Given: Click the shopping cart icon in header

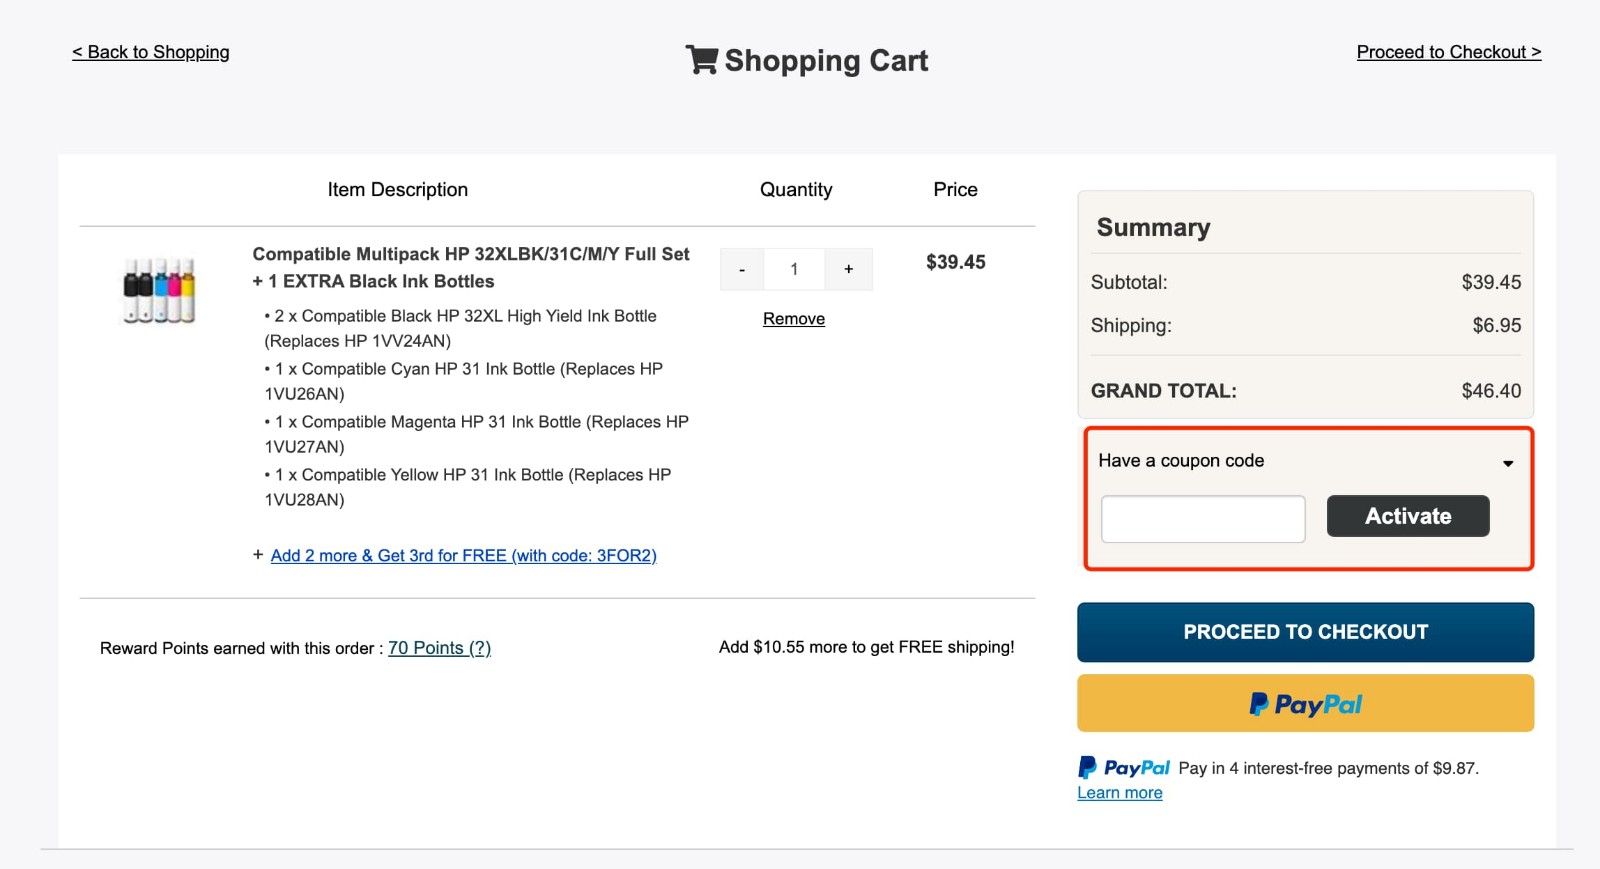Looking at the screenshot, I should tap(701, 60).
